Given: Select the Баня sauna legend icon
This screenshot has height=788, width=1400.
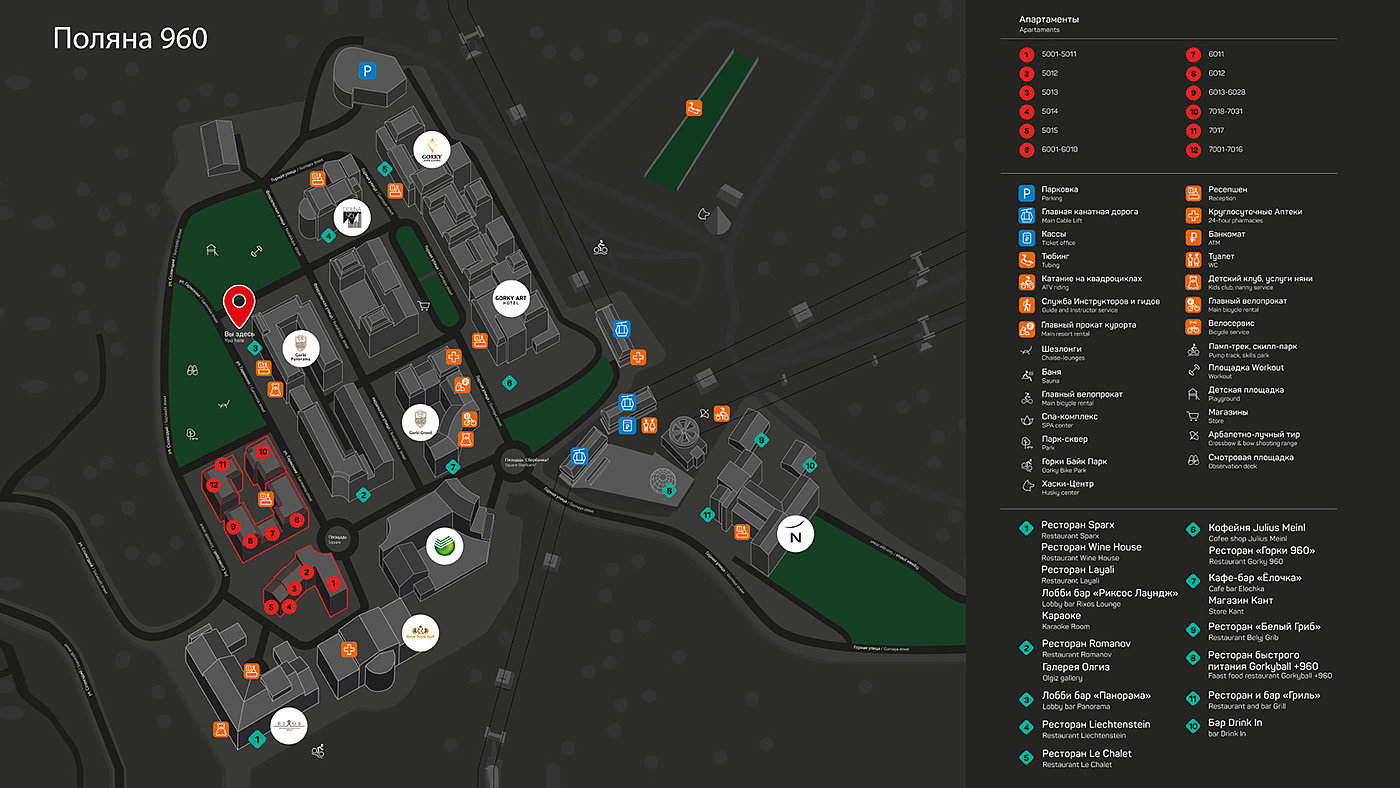Looking at the screenshot, I should pos(1026,375).
